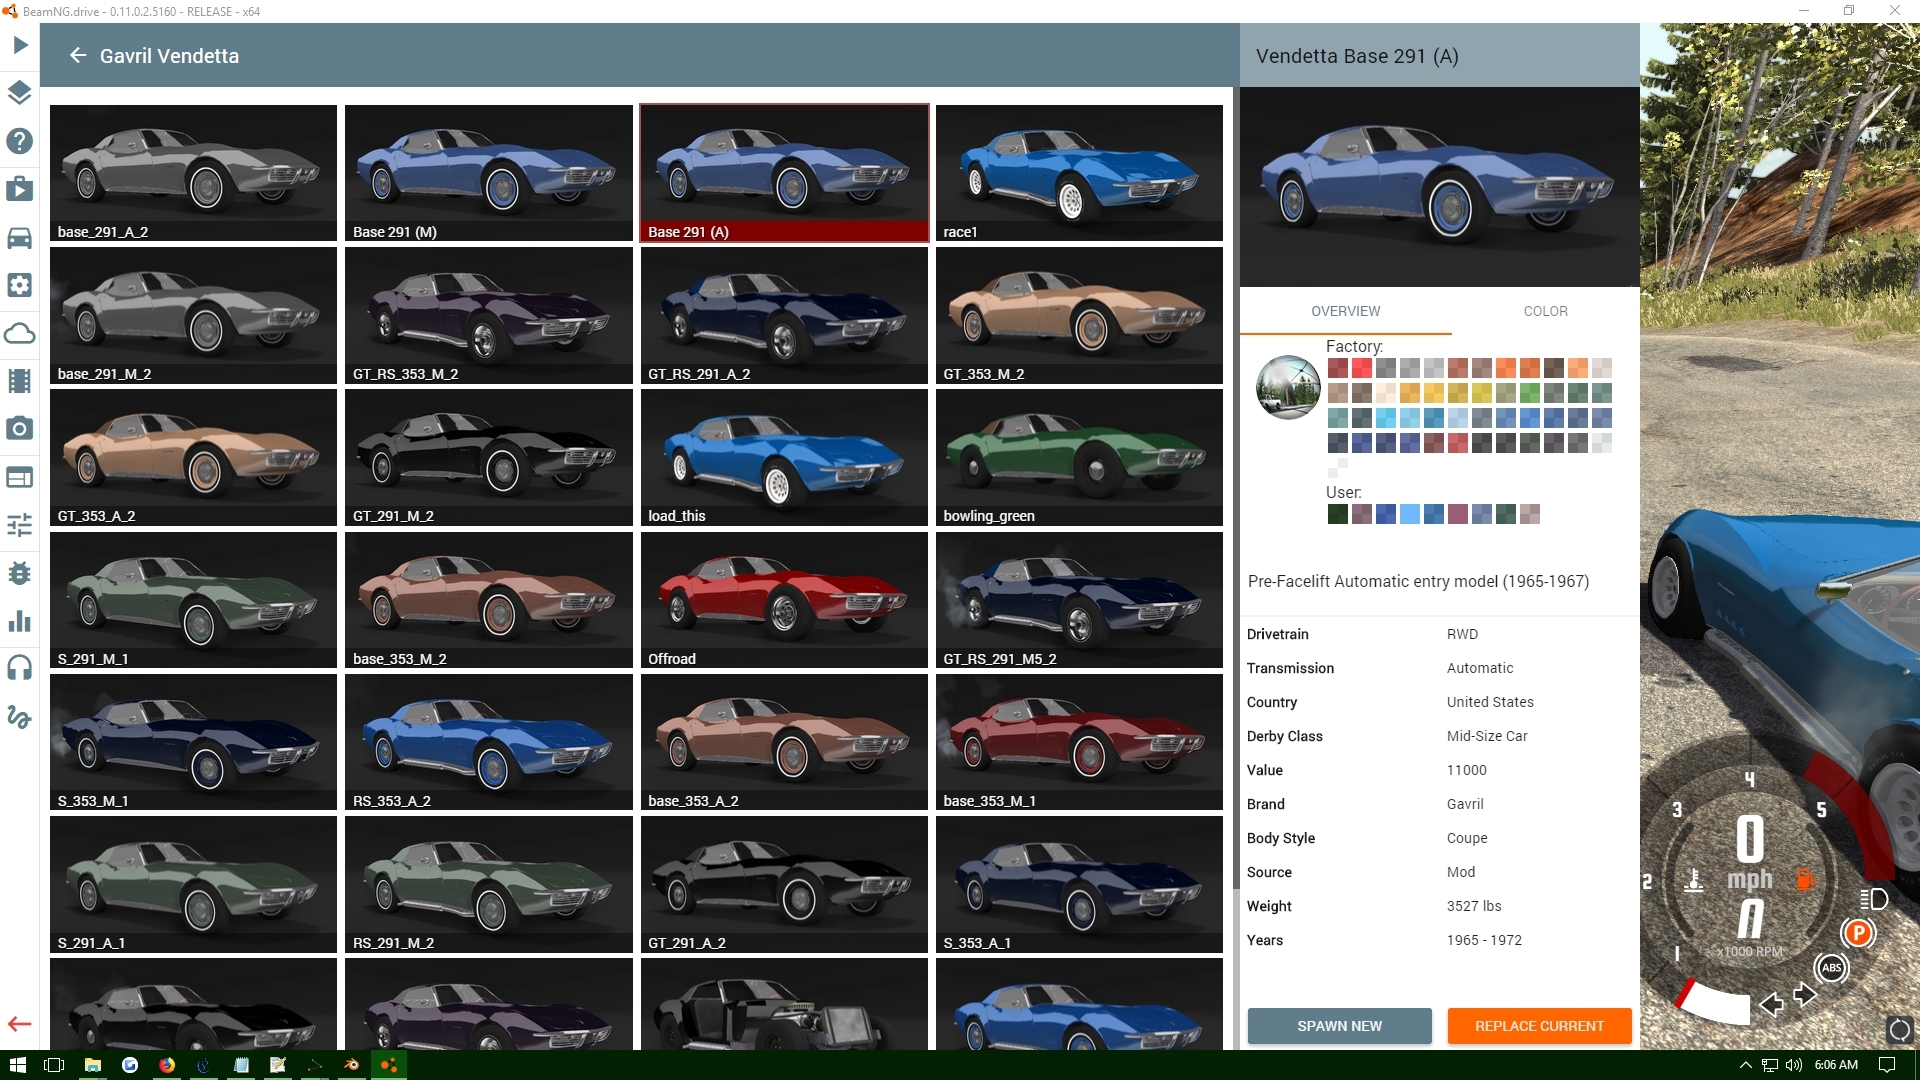Choose the dark green user color swatch

1338,514
